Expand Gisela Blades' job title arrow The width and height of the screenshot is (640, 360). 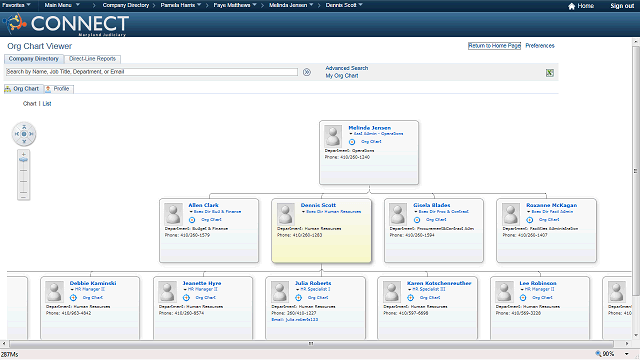coord(416,211)
